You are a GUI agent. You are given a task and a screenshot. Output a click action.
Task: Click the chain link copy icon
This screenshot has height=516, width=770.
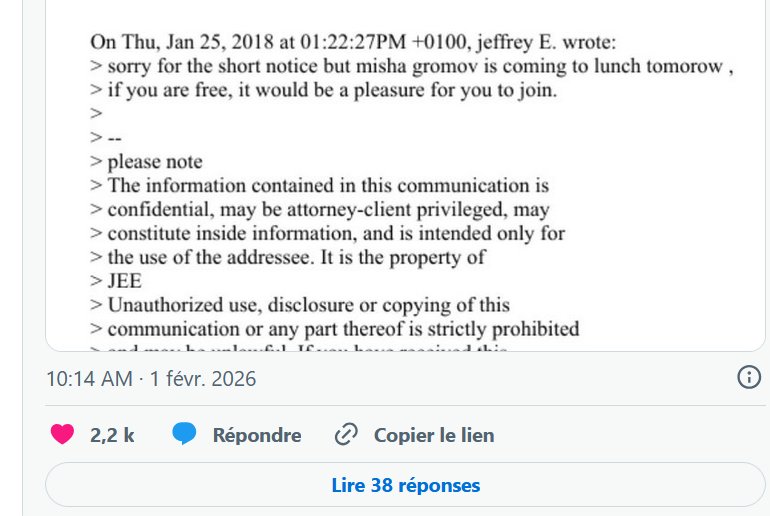[x=346, y=435]
